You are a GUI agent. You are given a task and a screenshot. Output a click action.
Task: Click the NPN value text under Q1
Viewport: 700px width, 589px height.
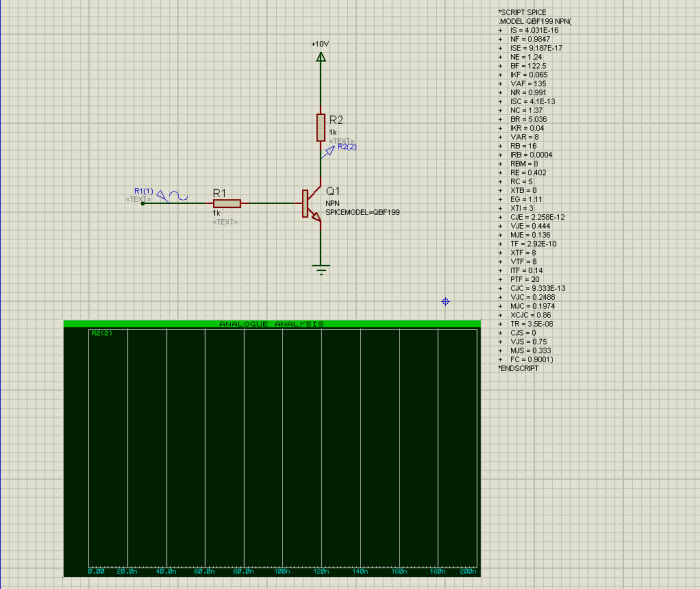tap(333, 203)
